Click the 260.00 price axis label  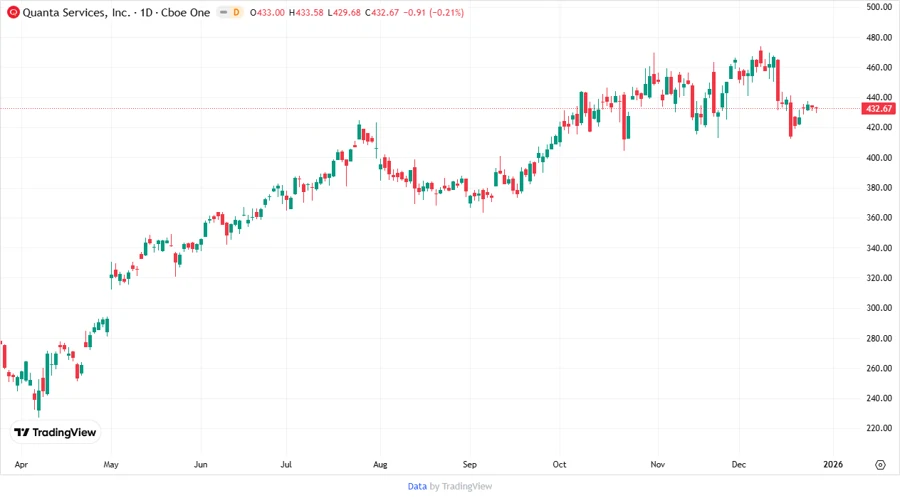click(879, 368)
